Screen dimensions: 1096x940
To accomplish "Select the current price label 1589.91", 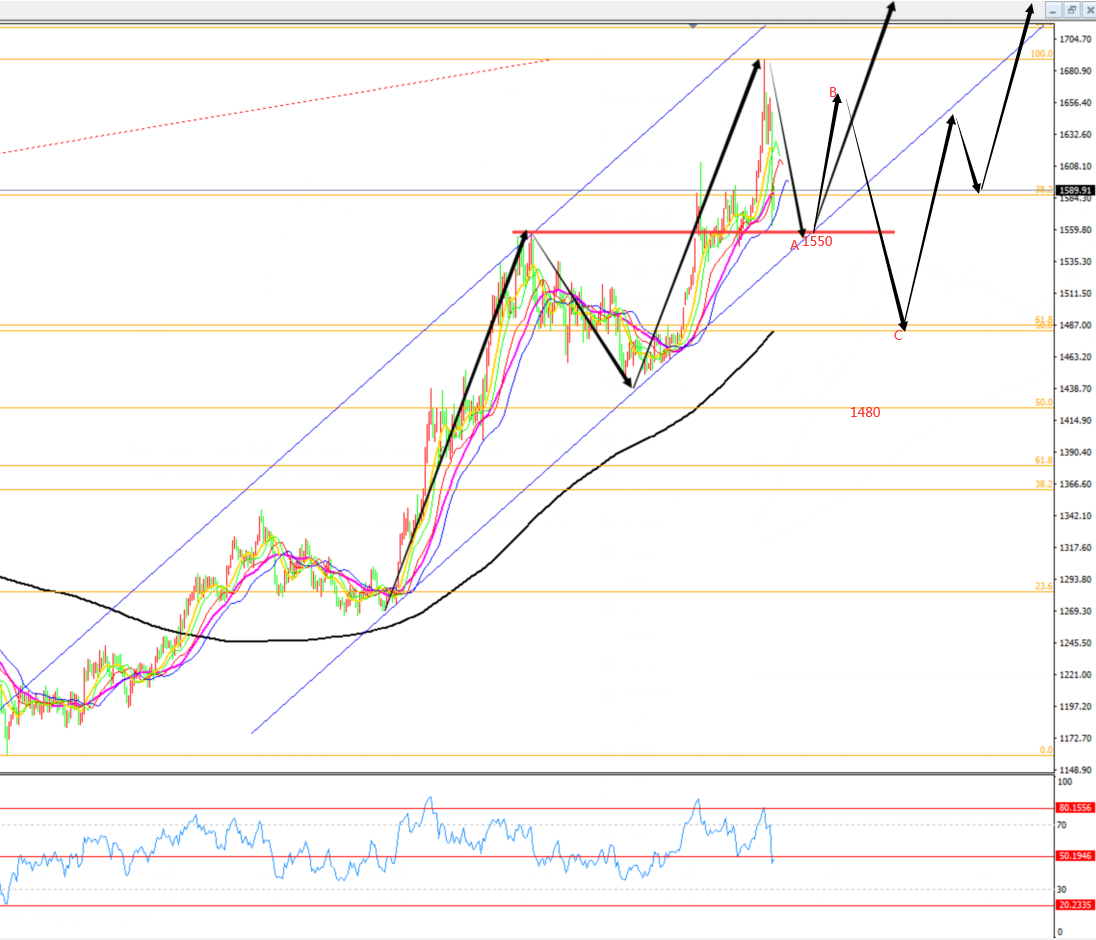I will click(x=1075, y=190).
